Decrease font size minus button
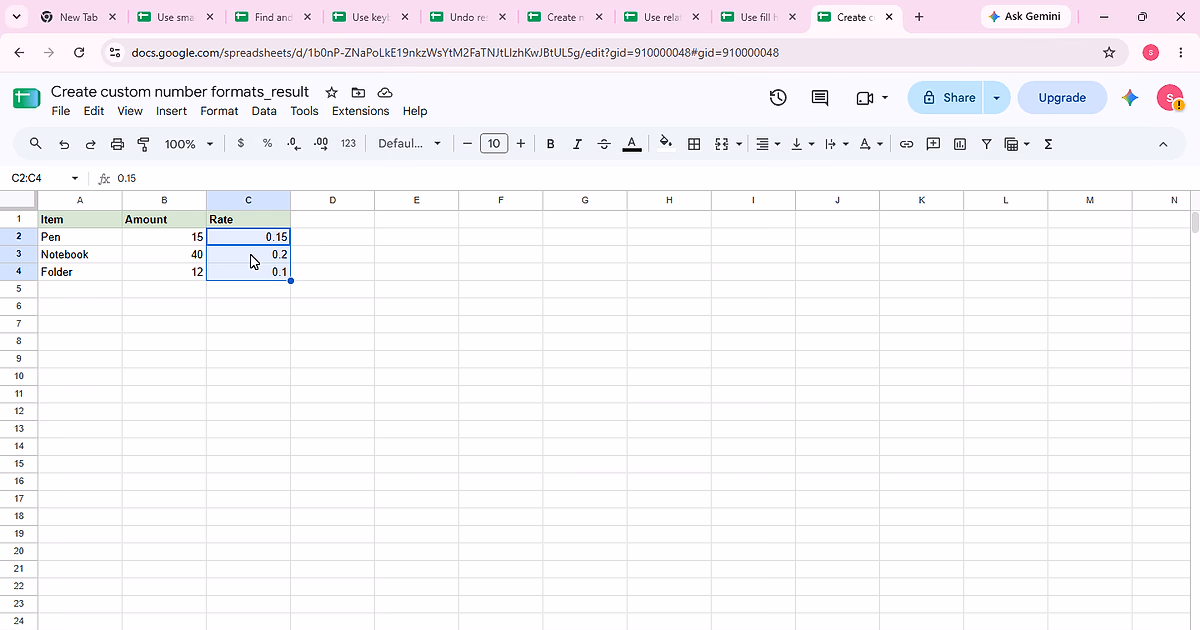Viewport: 1200px width, 630px height. coord(467,144)
